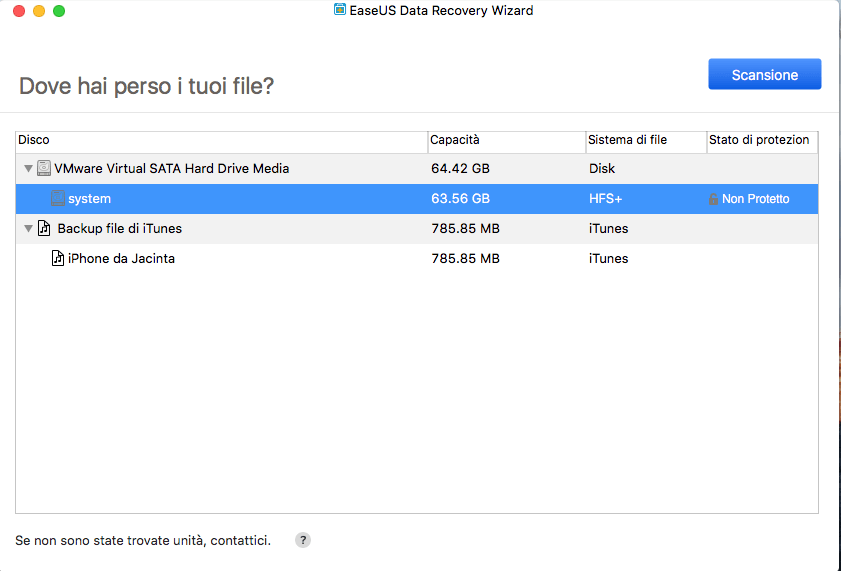The height and width of the screenshot is (571, 841).
Task: Click the EaseUS app icon in title bar
Action: tap(340, 10)
